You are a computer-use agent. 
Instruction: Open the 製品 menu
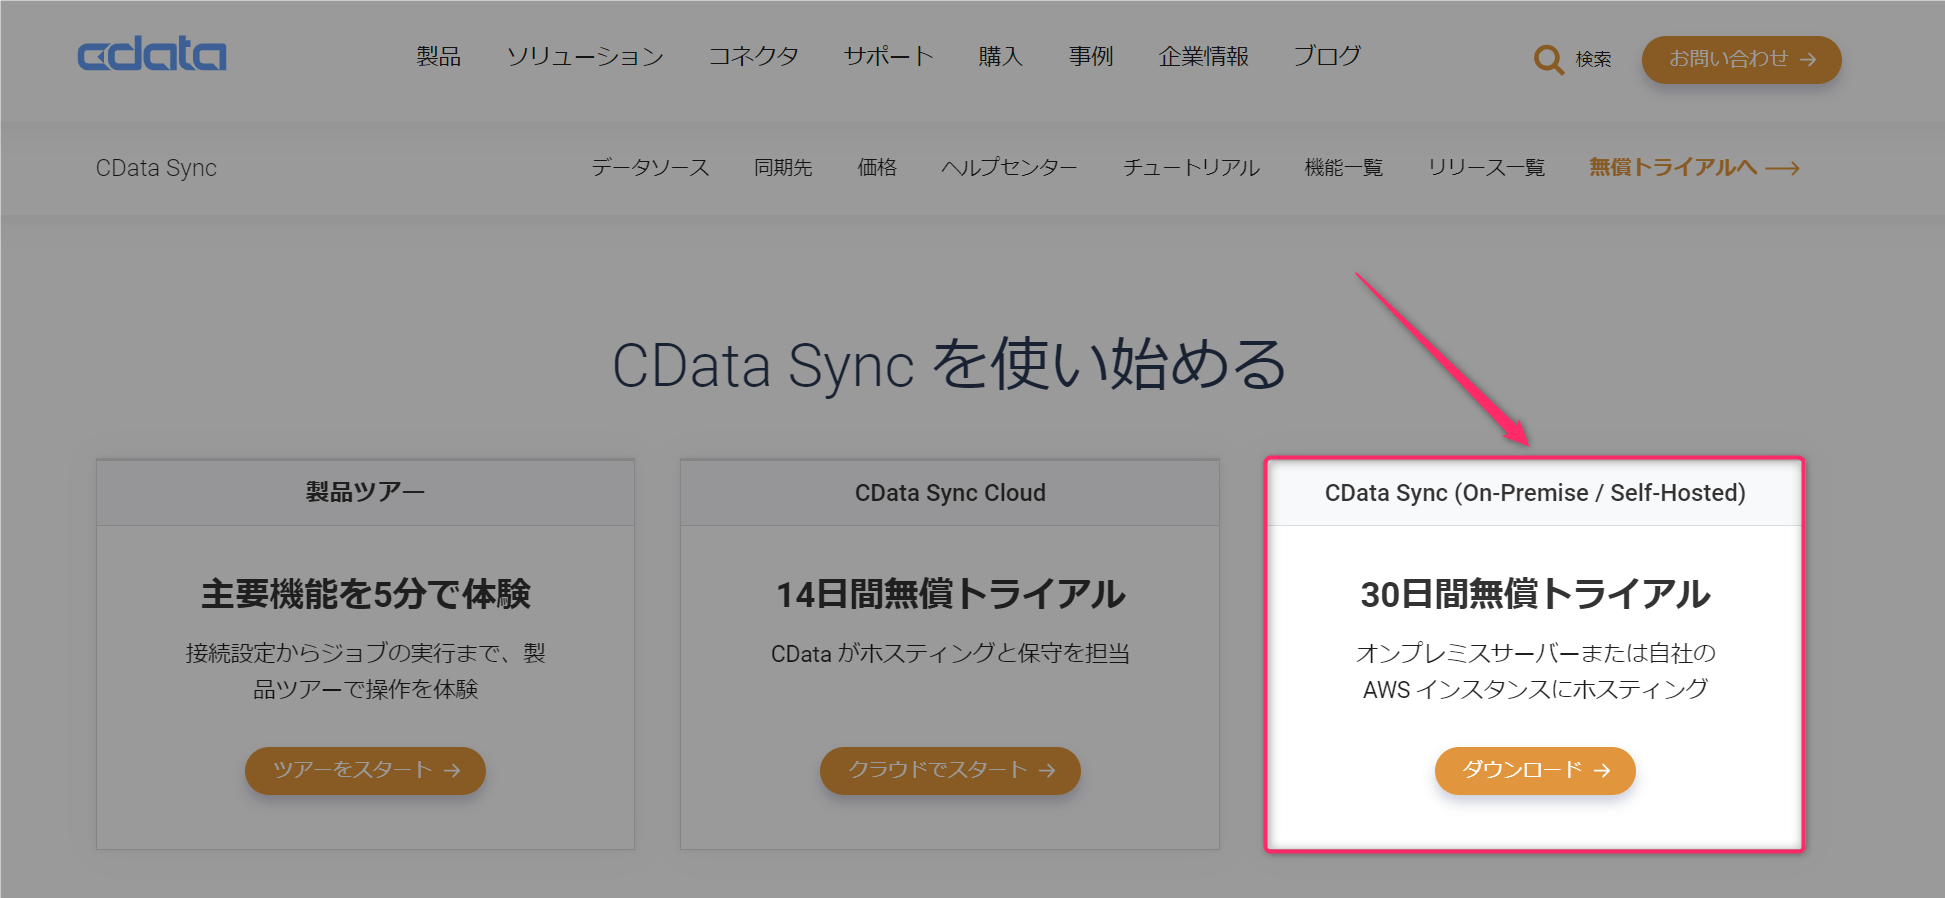coord(438,57)
